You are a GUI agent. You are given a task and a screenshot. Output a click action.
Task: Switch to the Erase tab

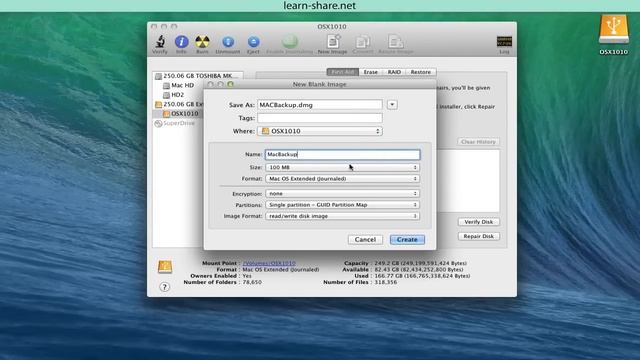pos(371,72)
